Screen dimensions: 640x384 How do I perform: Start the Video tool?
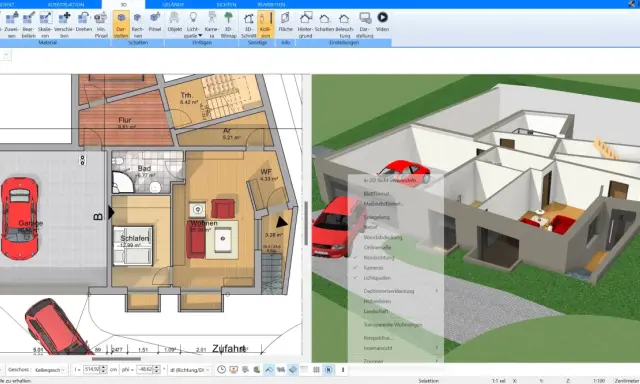(x=382, y=22)
